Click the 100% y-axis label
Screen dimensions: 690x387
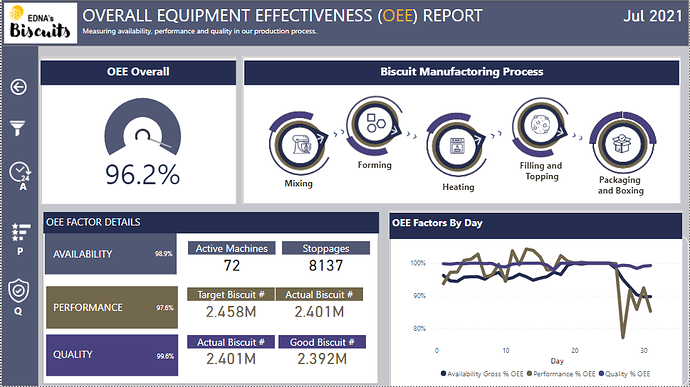click(x=418, y=263)
